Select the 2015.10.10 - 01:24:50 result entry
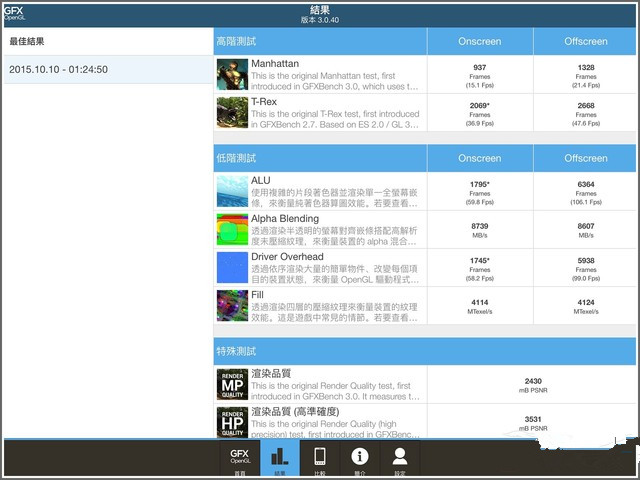Screen dimensions: 640x480 point(108,69)
